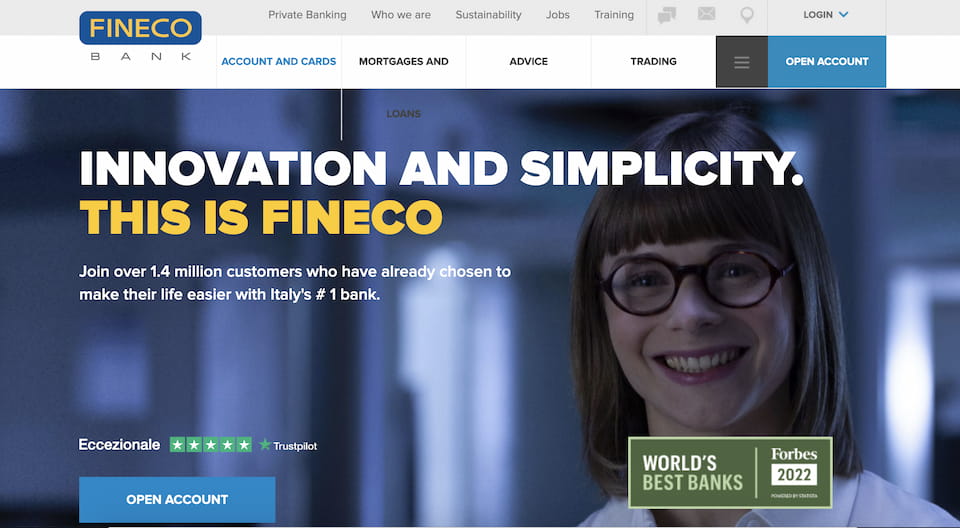Open the Jobs link

[558, 15]
